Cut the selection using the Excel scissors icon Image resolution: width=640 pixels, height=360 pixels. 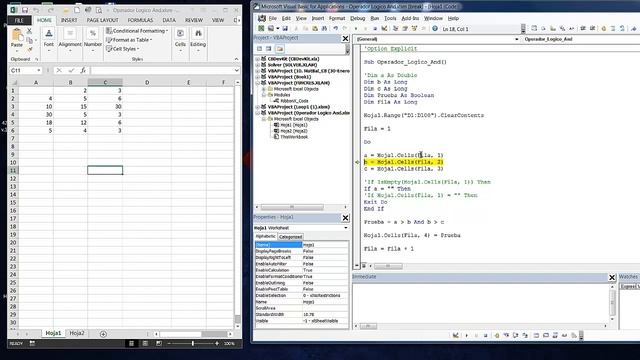29,31
